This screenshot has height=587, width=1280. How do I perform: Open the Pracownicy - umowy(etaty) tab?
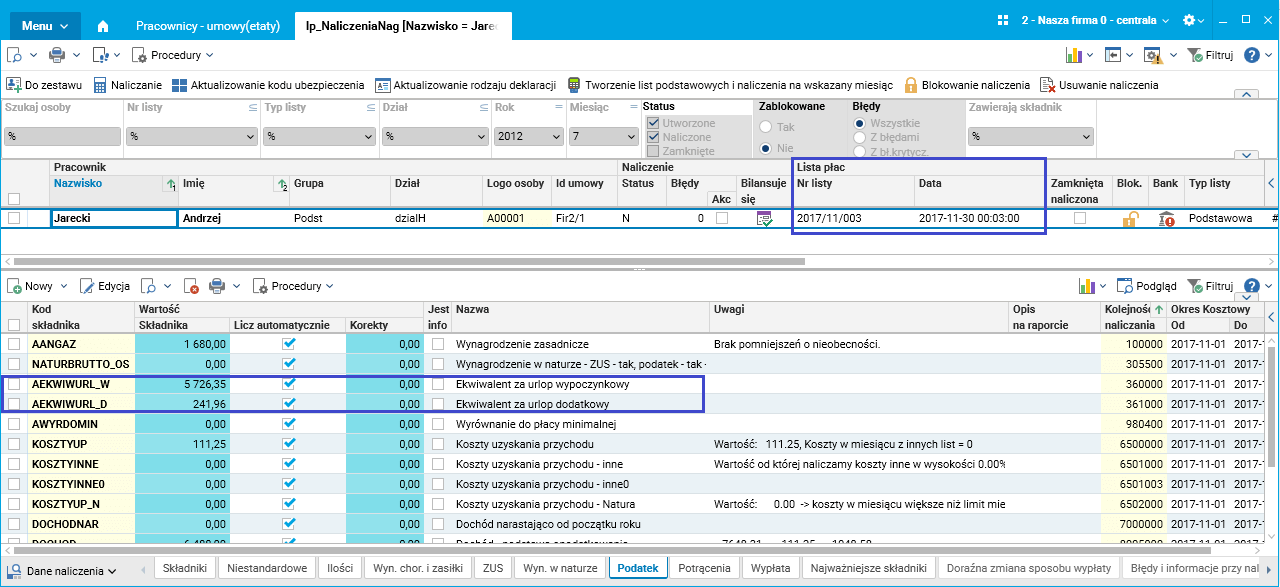click(x=209, y=24)
